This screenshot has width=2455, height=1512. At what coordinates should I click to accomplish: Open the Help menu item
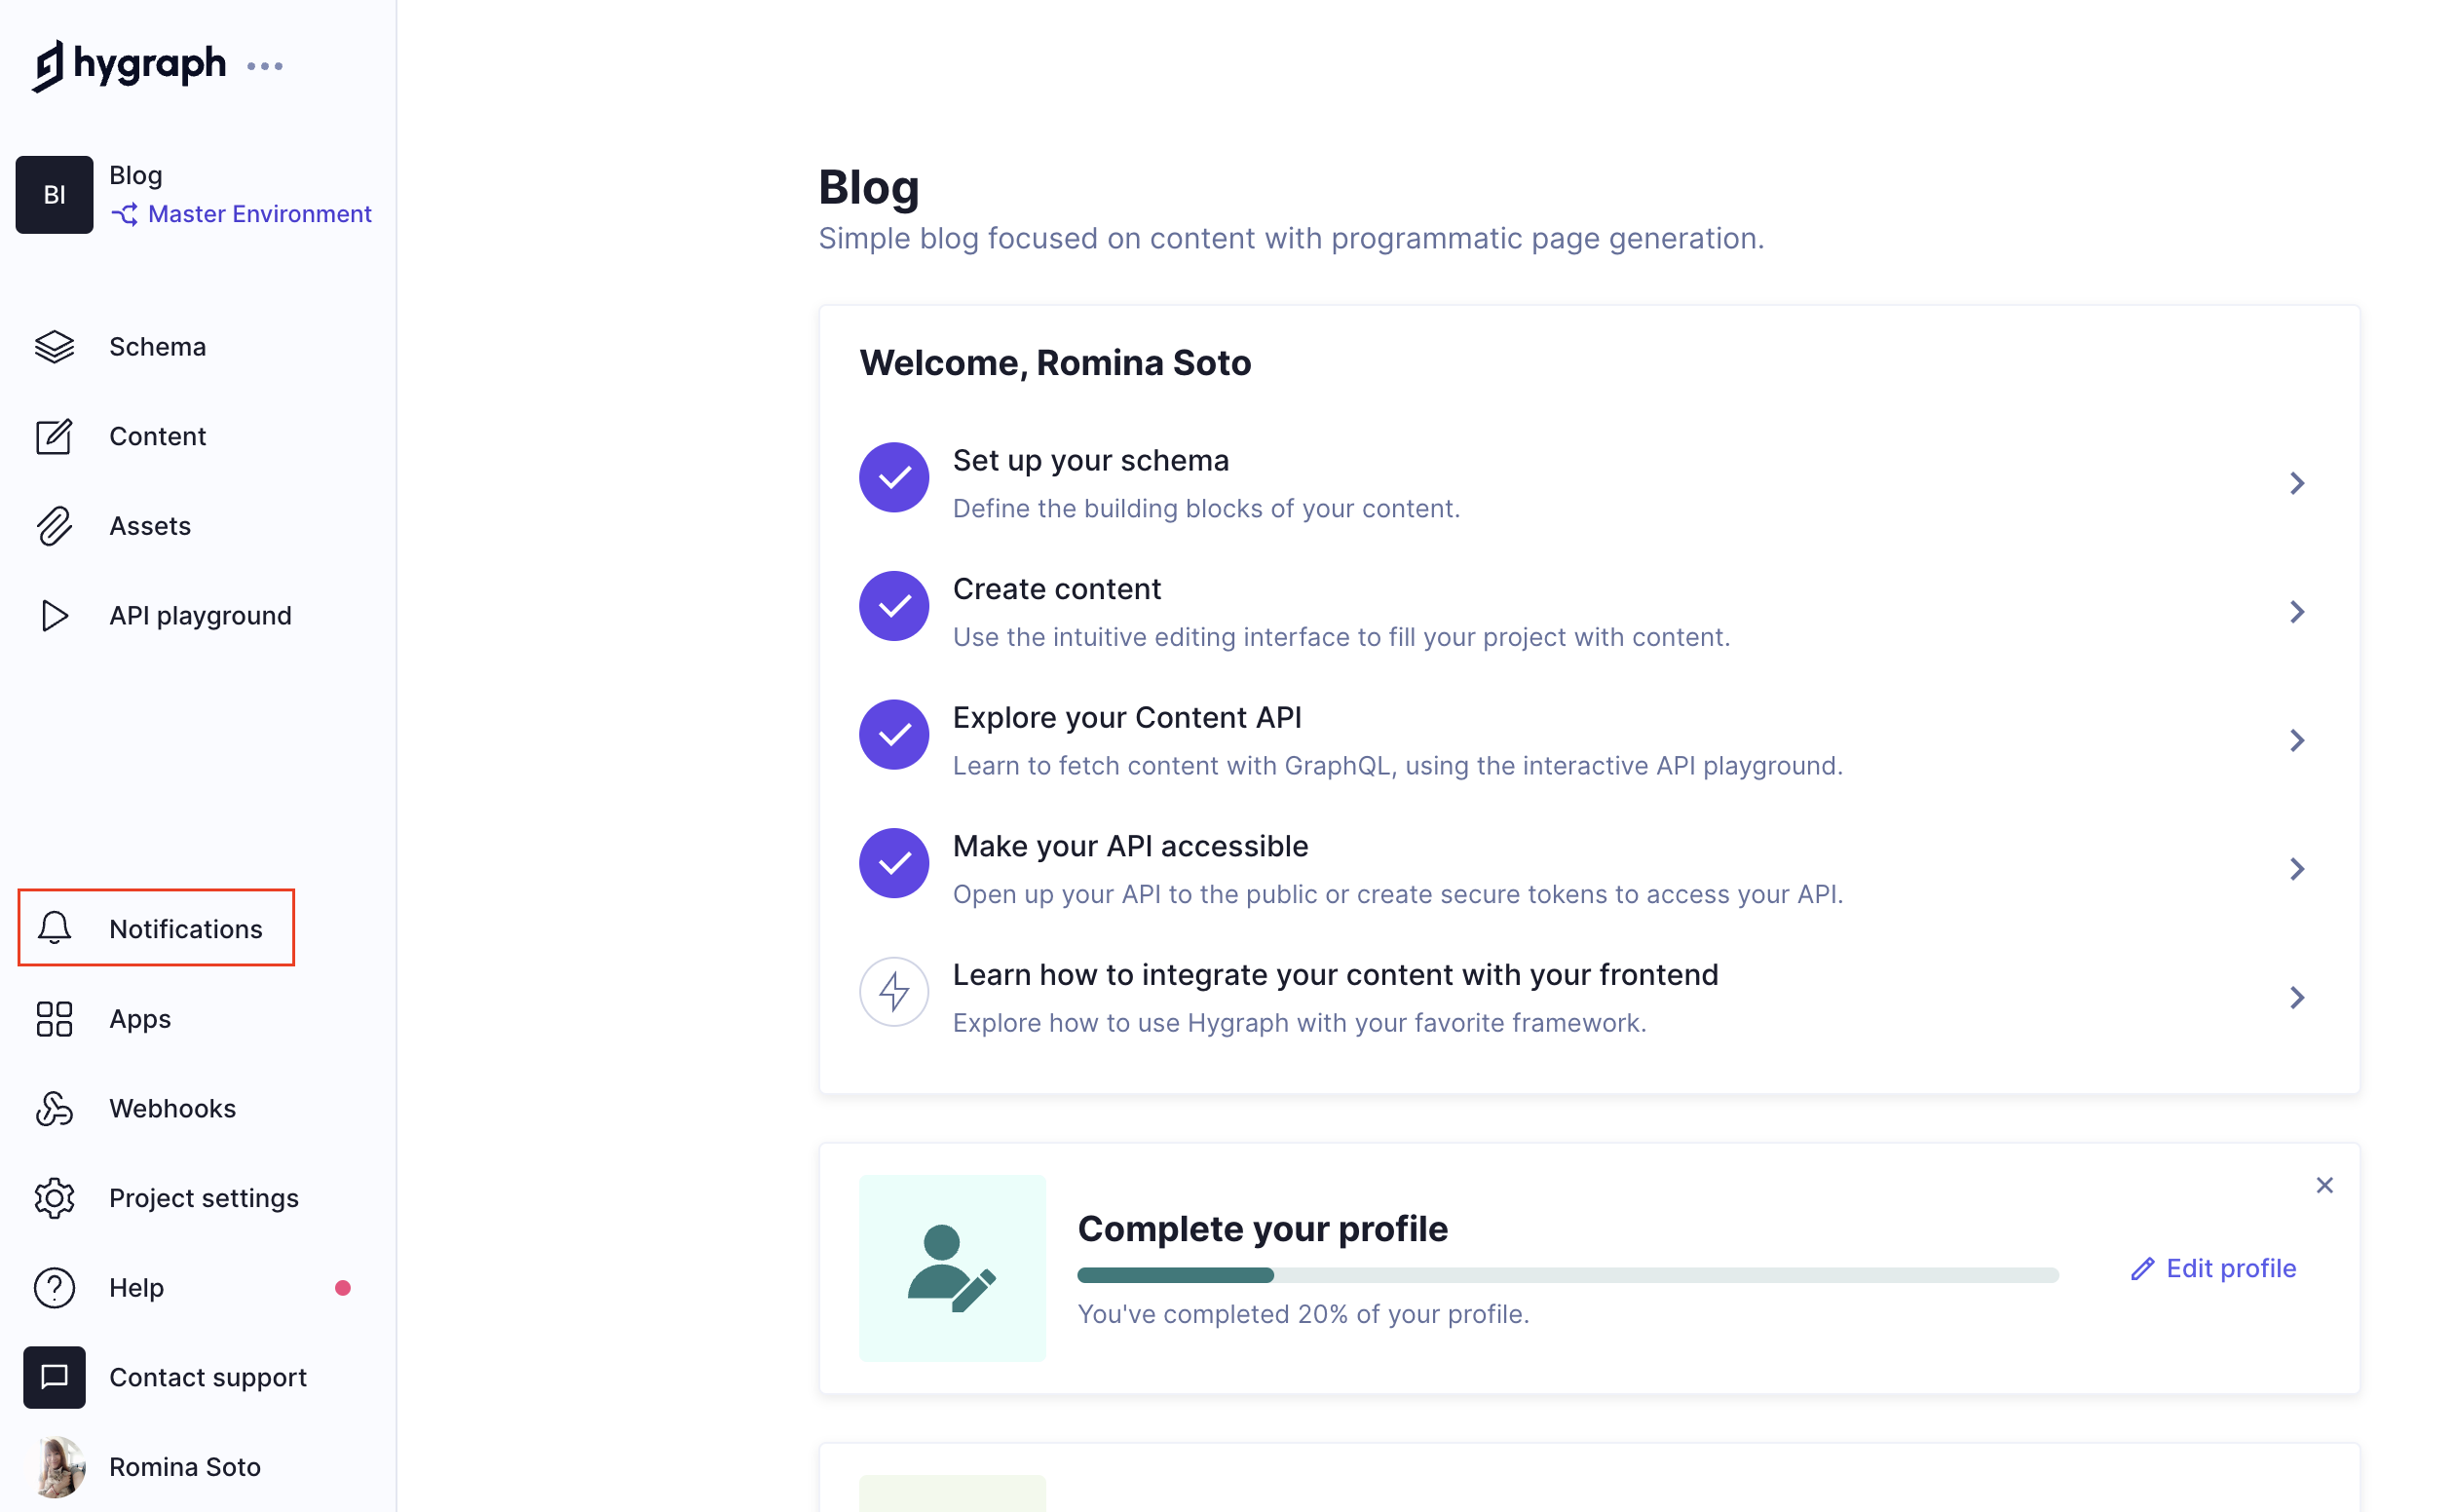[137, 1288]
